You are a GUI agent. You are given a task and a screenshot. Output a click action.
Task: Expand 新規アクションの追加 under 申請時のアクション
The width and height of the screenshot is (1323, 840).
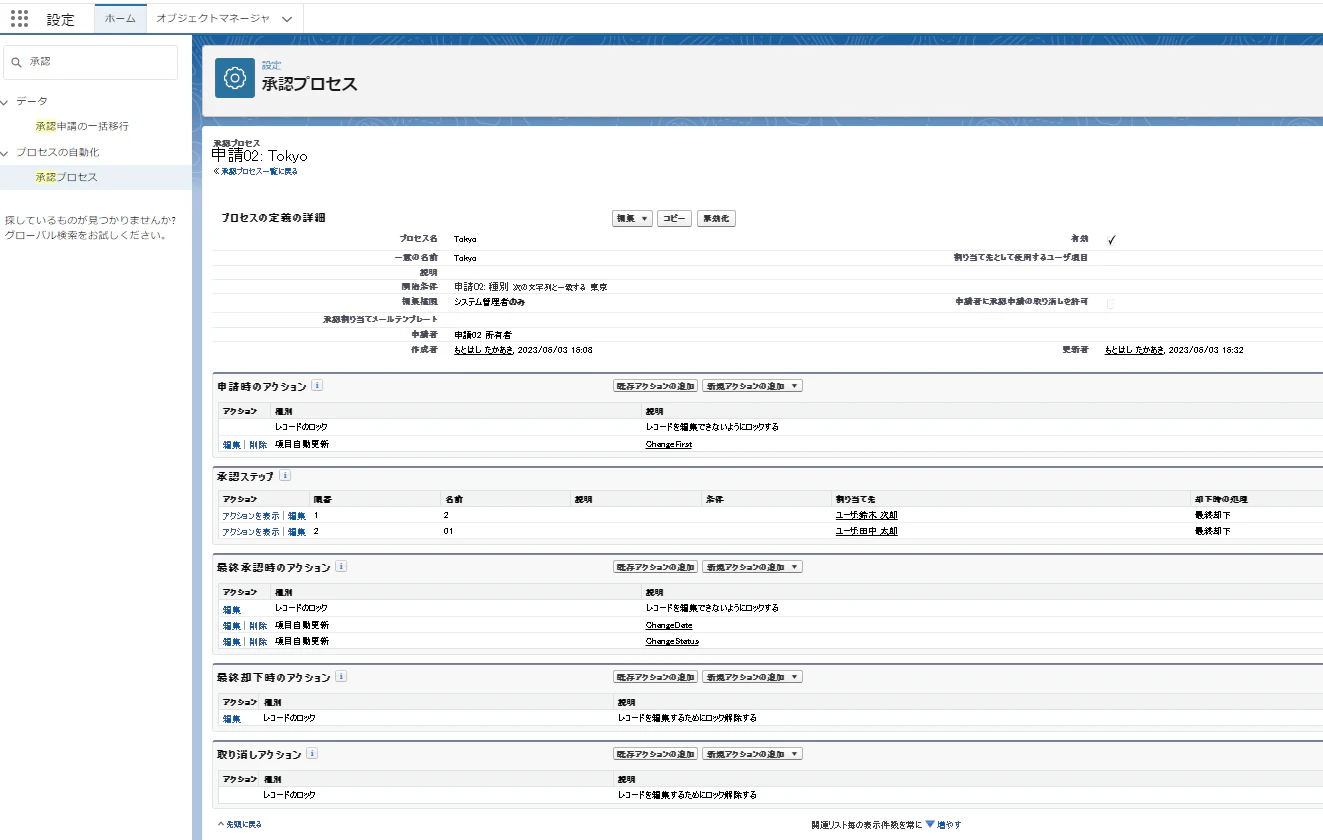[752, 386]
